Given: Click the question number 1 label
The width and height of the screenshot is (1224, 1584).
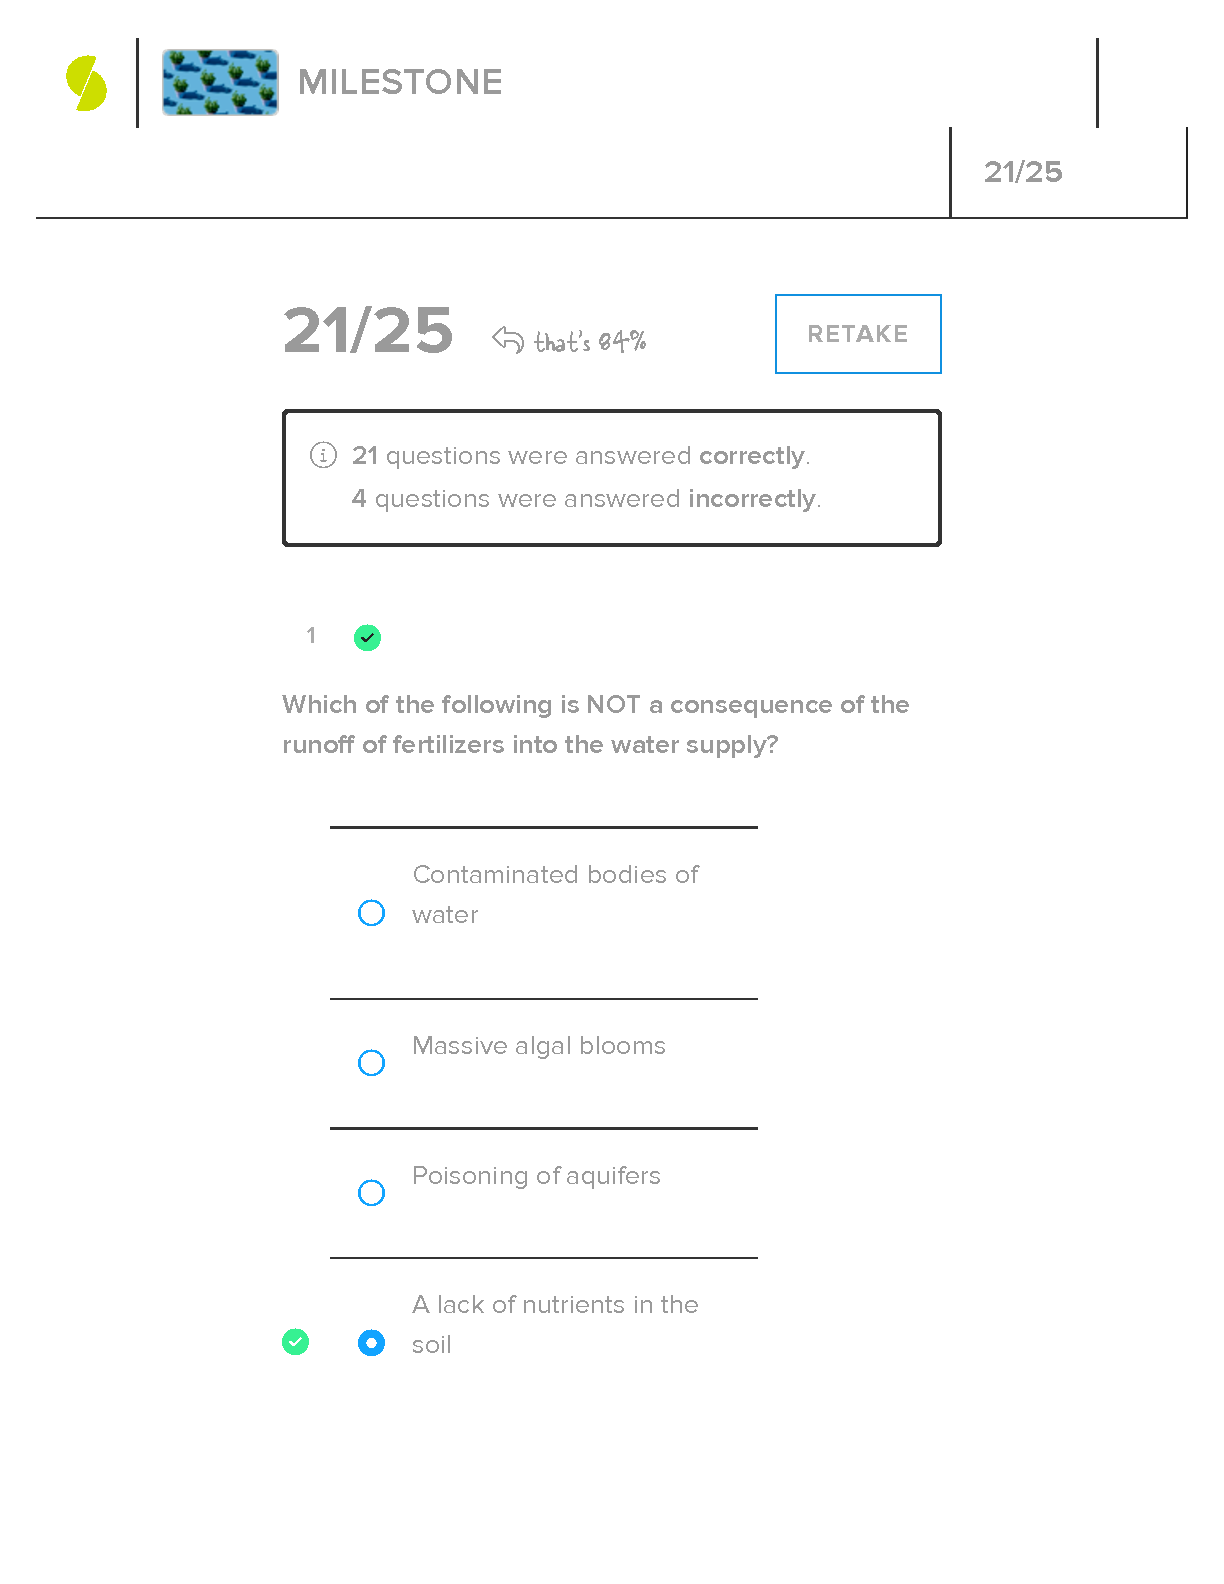Looking at the screenshot, I should 311,636.
